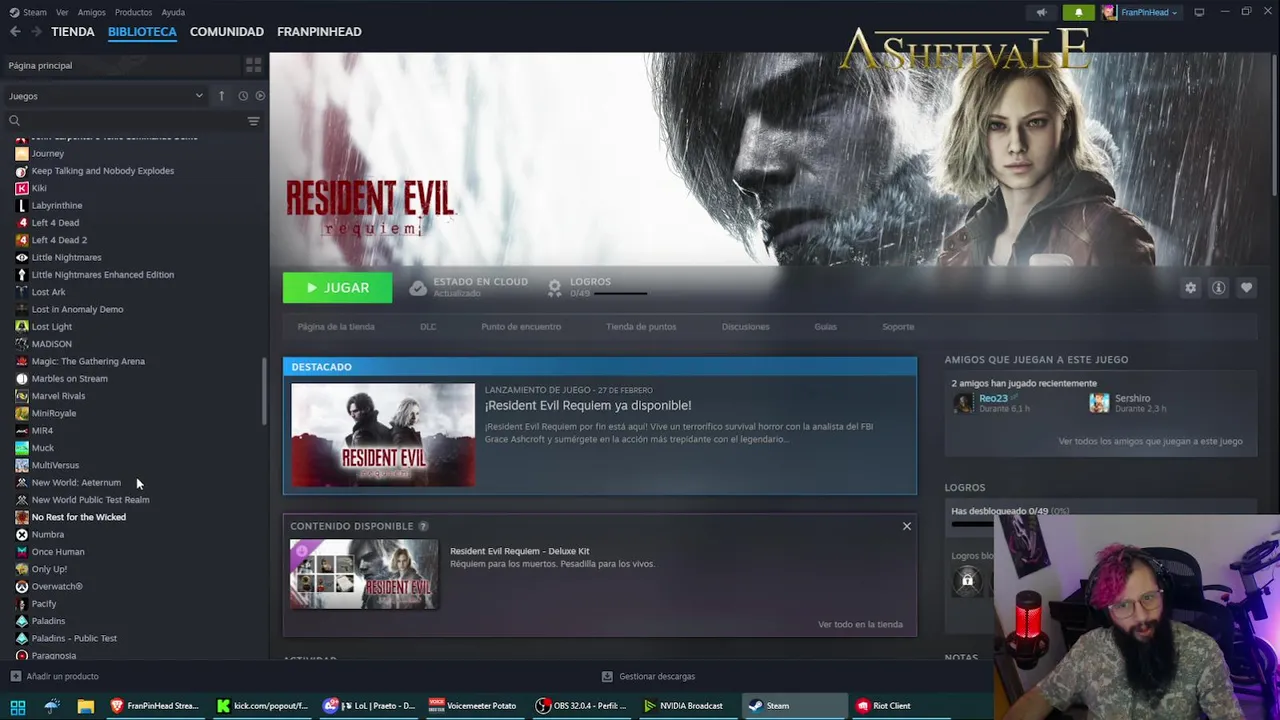Show game info icon
This screenshot has width=1280, height=720.
(x=1218, y=288)
